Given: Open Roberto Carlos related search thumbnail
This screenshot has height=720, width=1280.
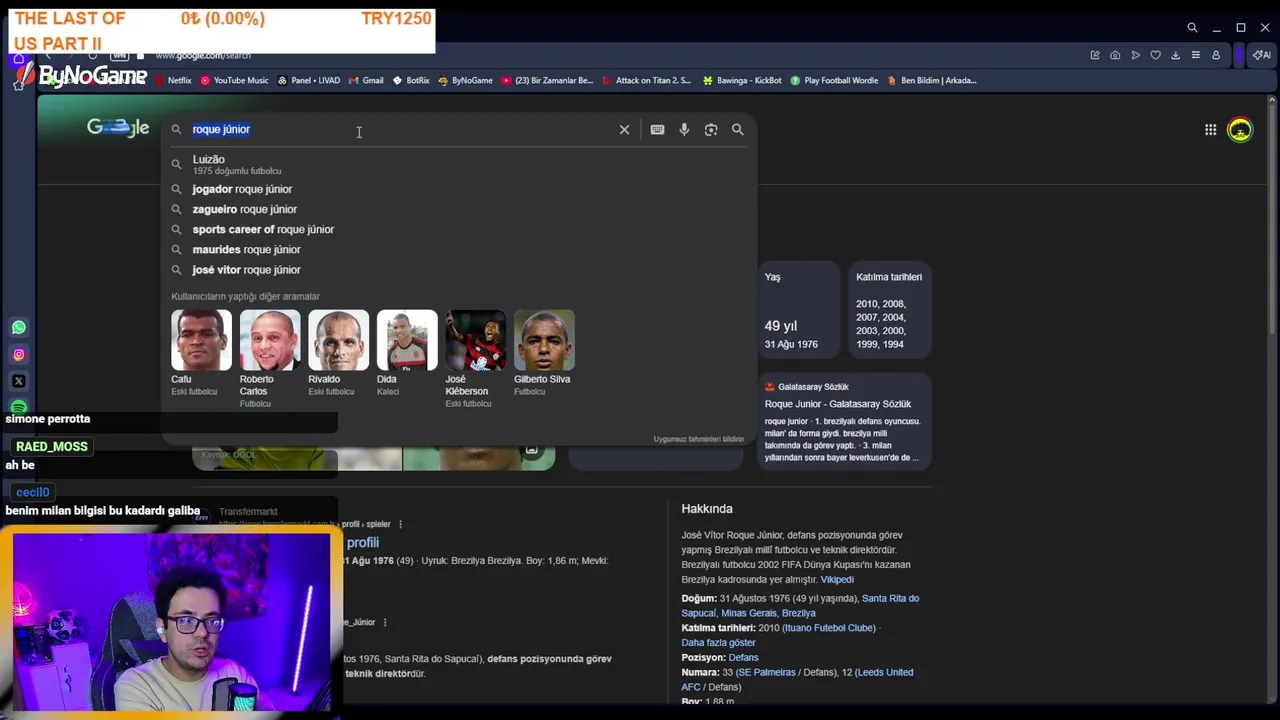Looking at the screenshot, I should tap(270, 341).
